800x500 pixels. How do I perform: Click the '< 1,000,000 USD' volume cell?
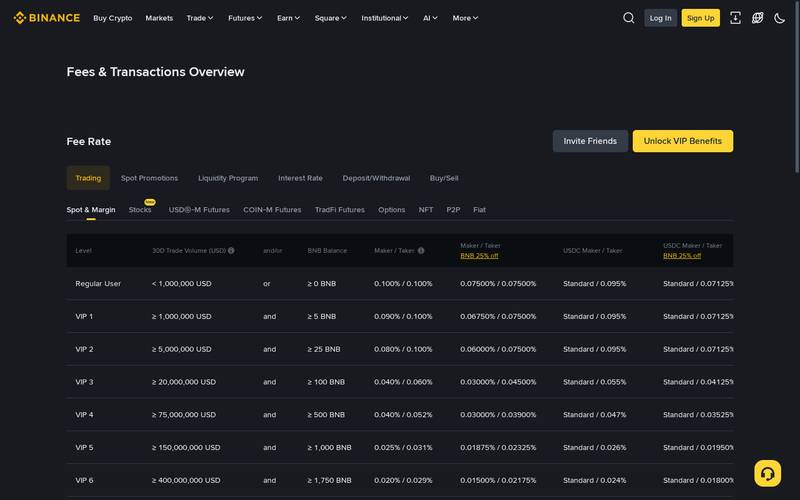(182, 284)
